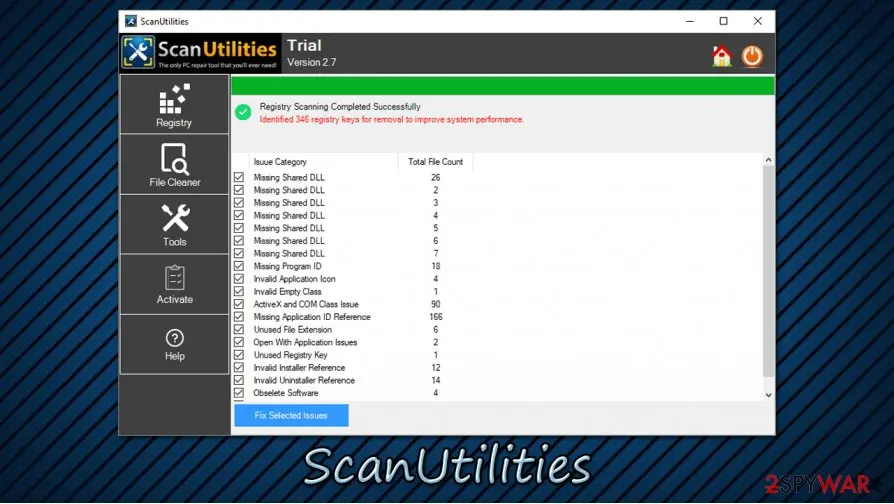894x504 pixels.
Task: Click the count value 166
Action: 436,317
